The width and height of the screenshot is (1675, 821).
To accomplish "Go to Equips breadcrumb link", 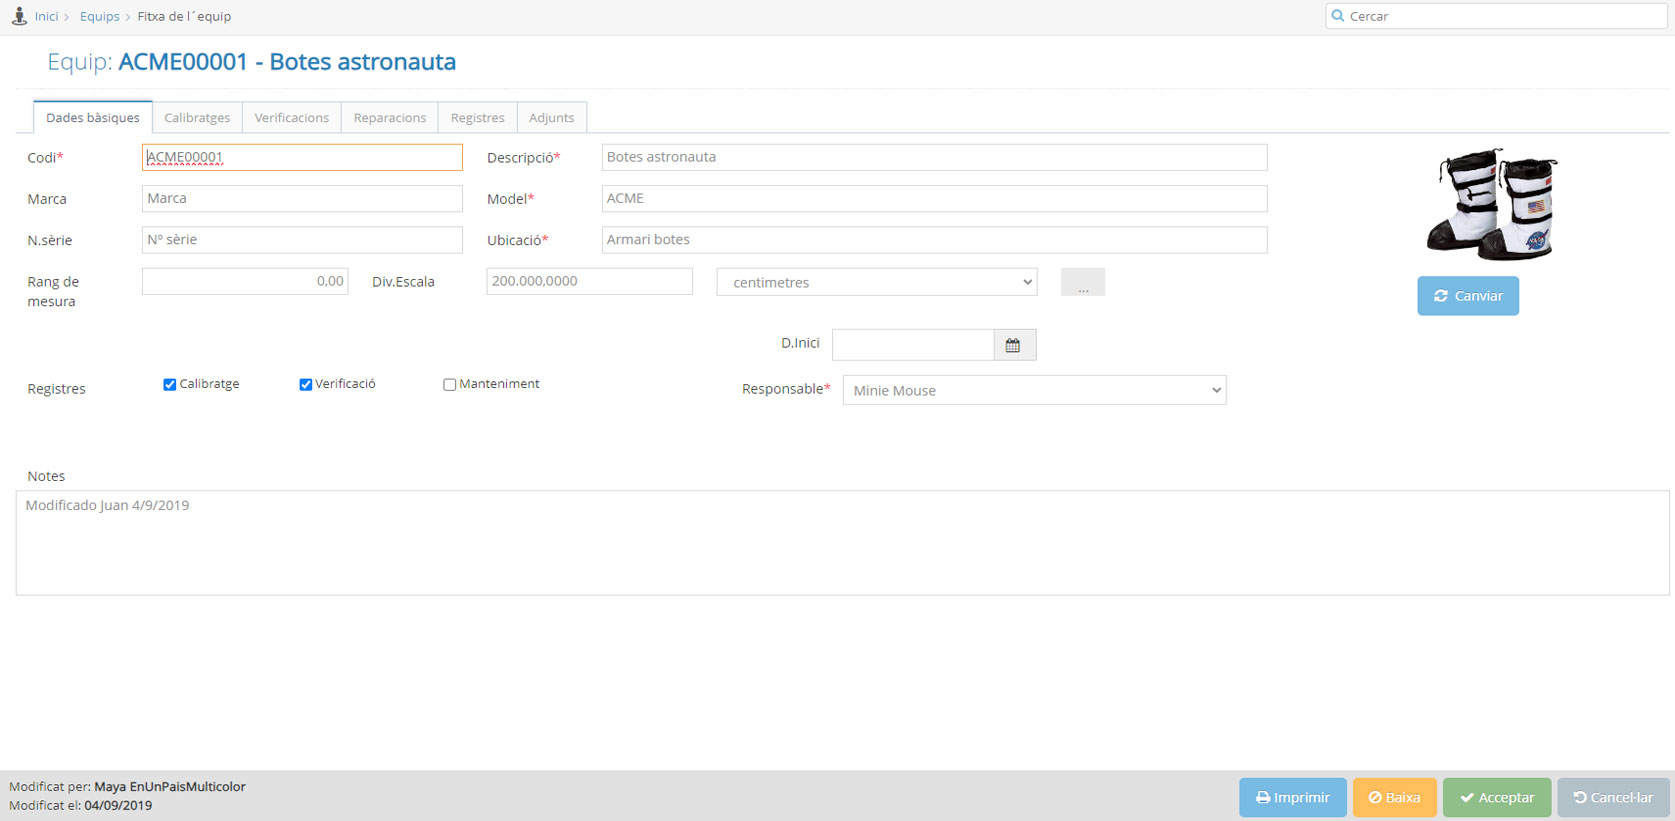I will point(99,16).
